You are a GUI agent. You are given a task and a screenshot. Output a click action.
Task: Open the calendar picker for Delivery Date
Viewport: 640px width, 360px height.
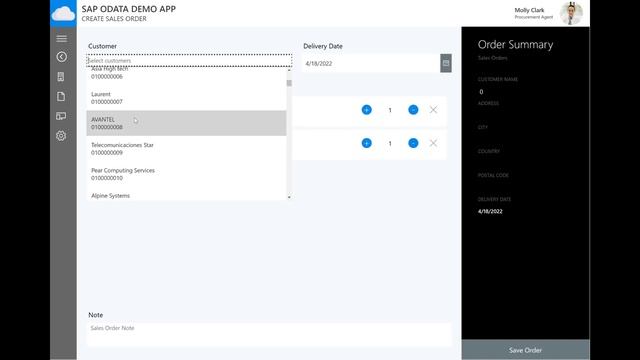click(446, 63)
